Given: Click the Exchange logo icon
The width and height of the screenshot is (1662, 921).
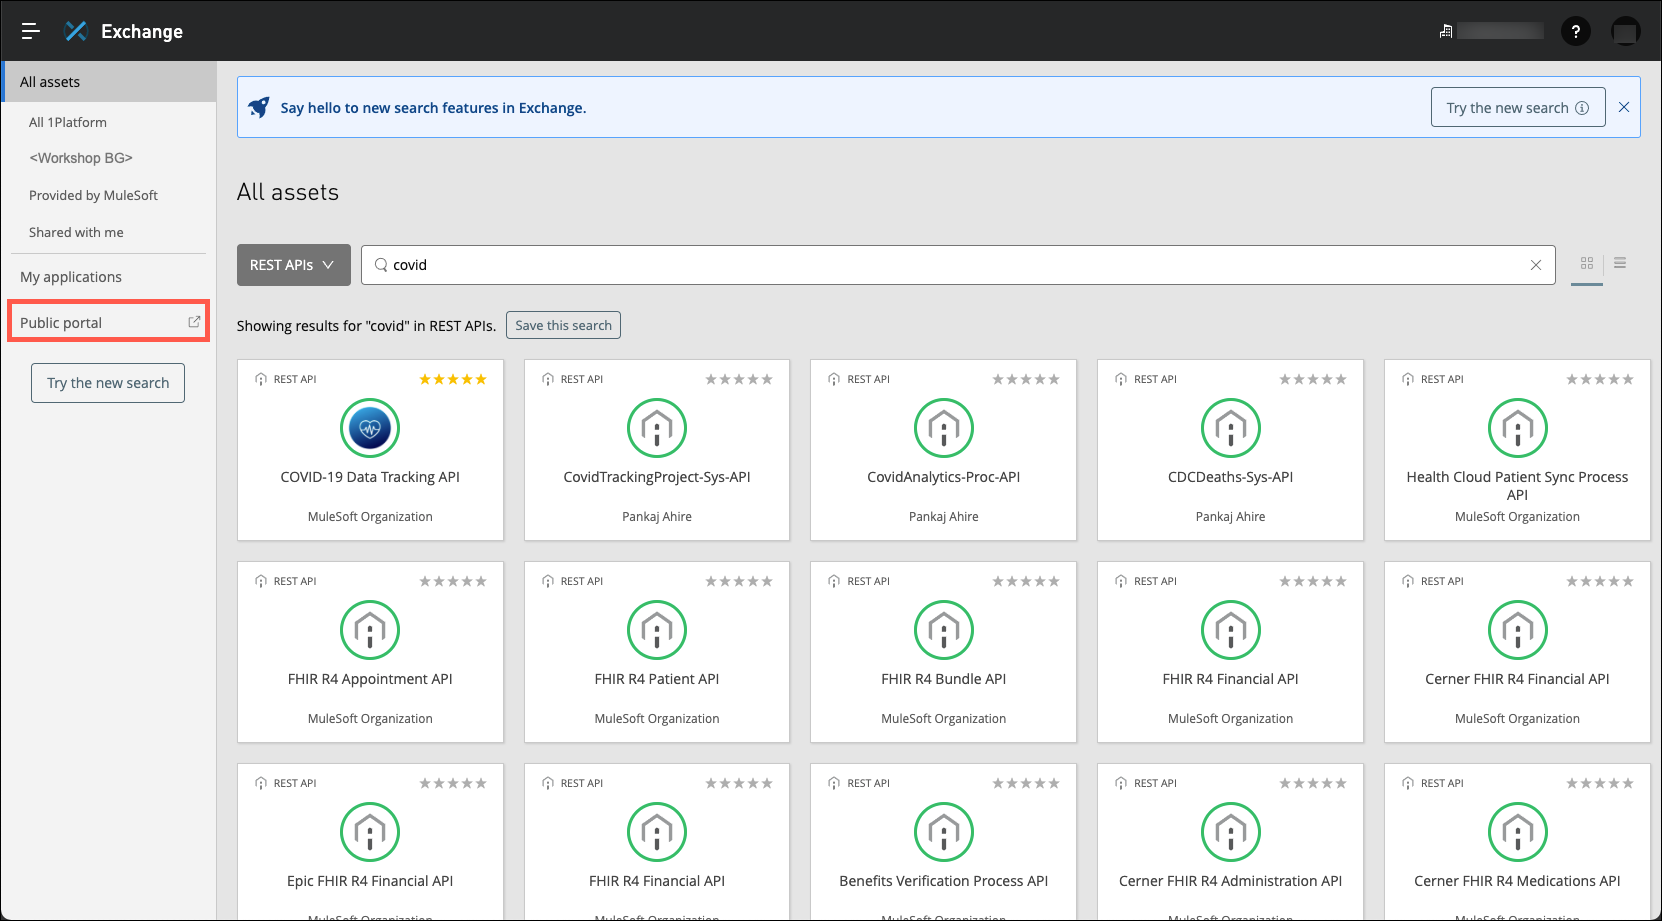Looking at the screenshot, I should click(x=76, y=31).
